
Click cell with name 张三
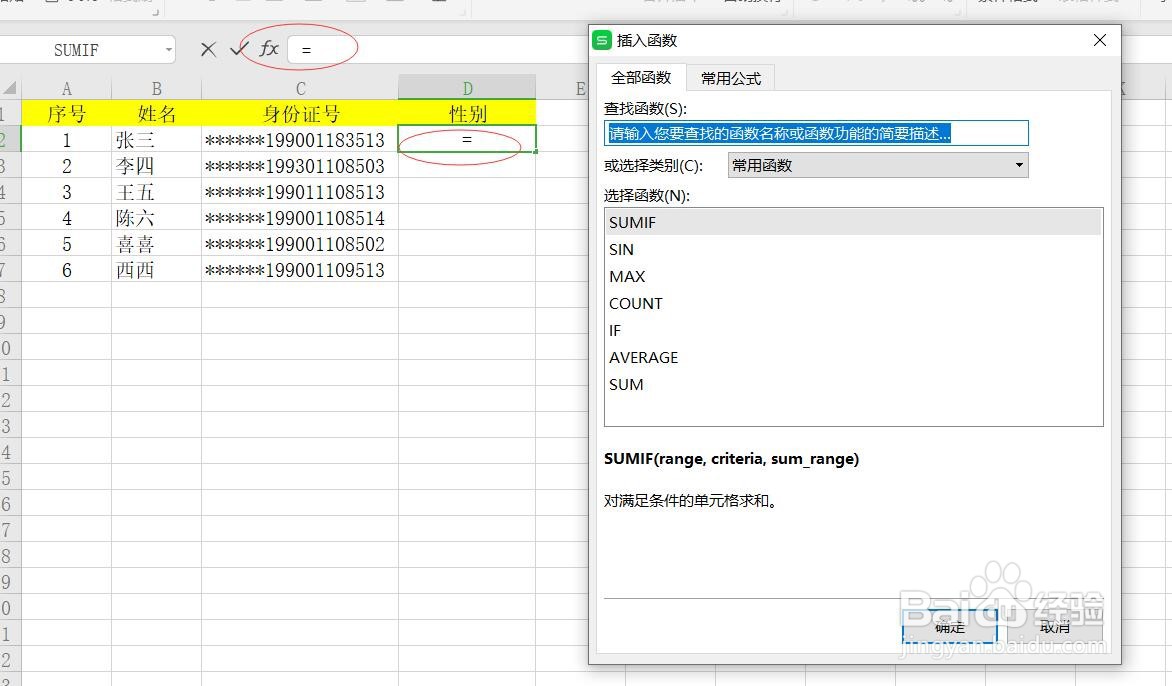[x=156, y=140]
